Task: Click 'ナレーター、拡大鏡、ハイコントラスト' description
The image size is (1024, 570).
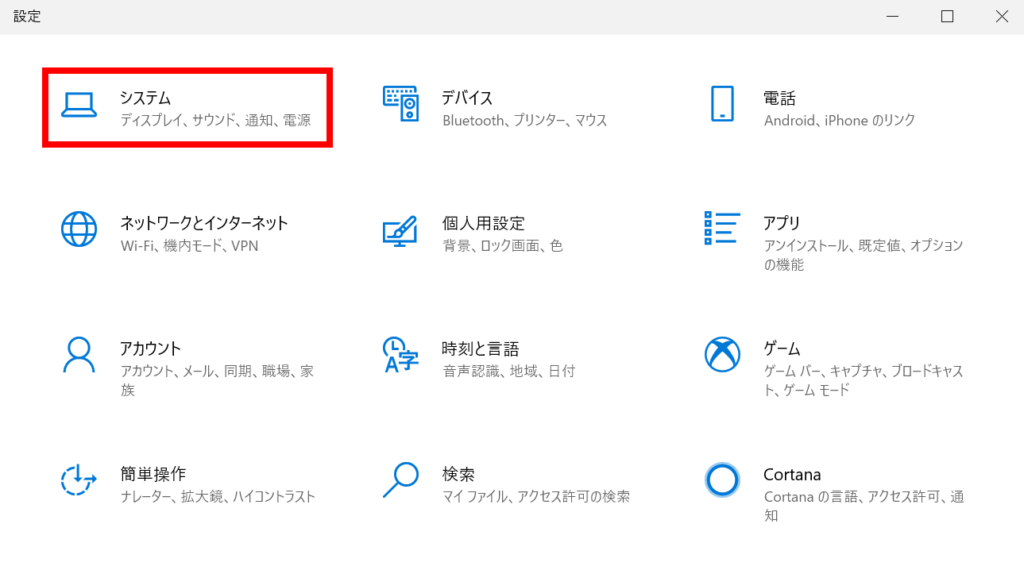Action: pos(217,496)
